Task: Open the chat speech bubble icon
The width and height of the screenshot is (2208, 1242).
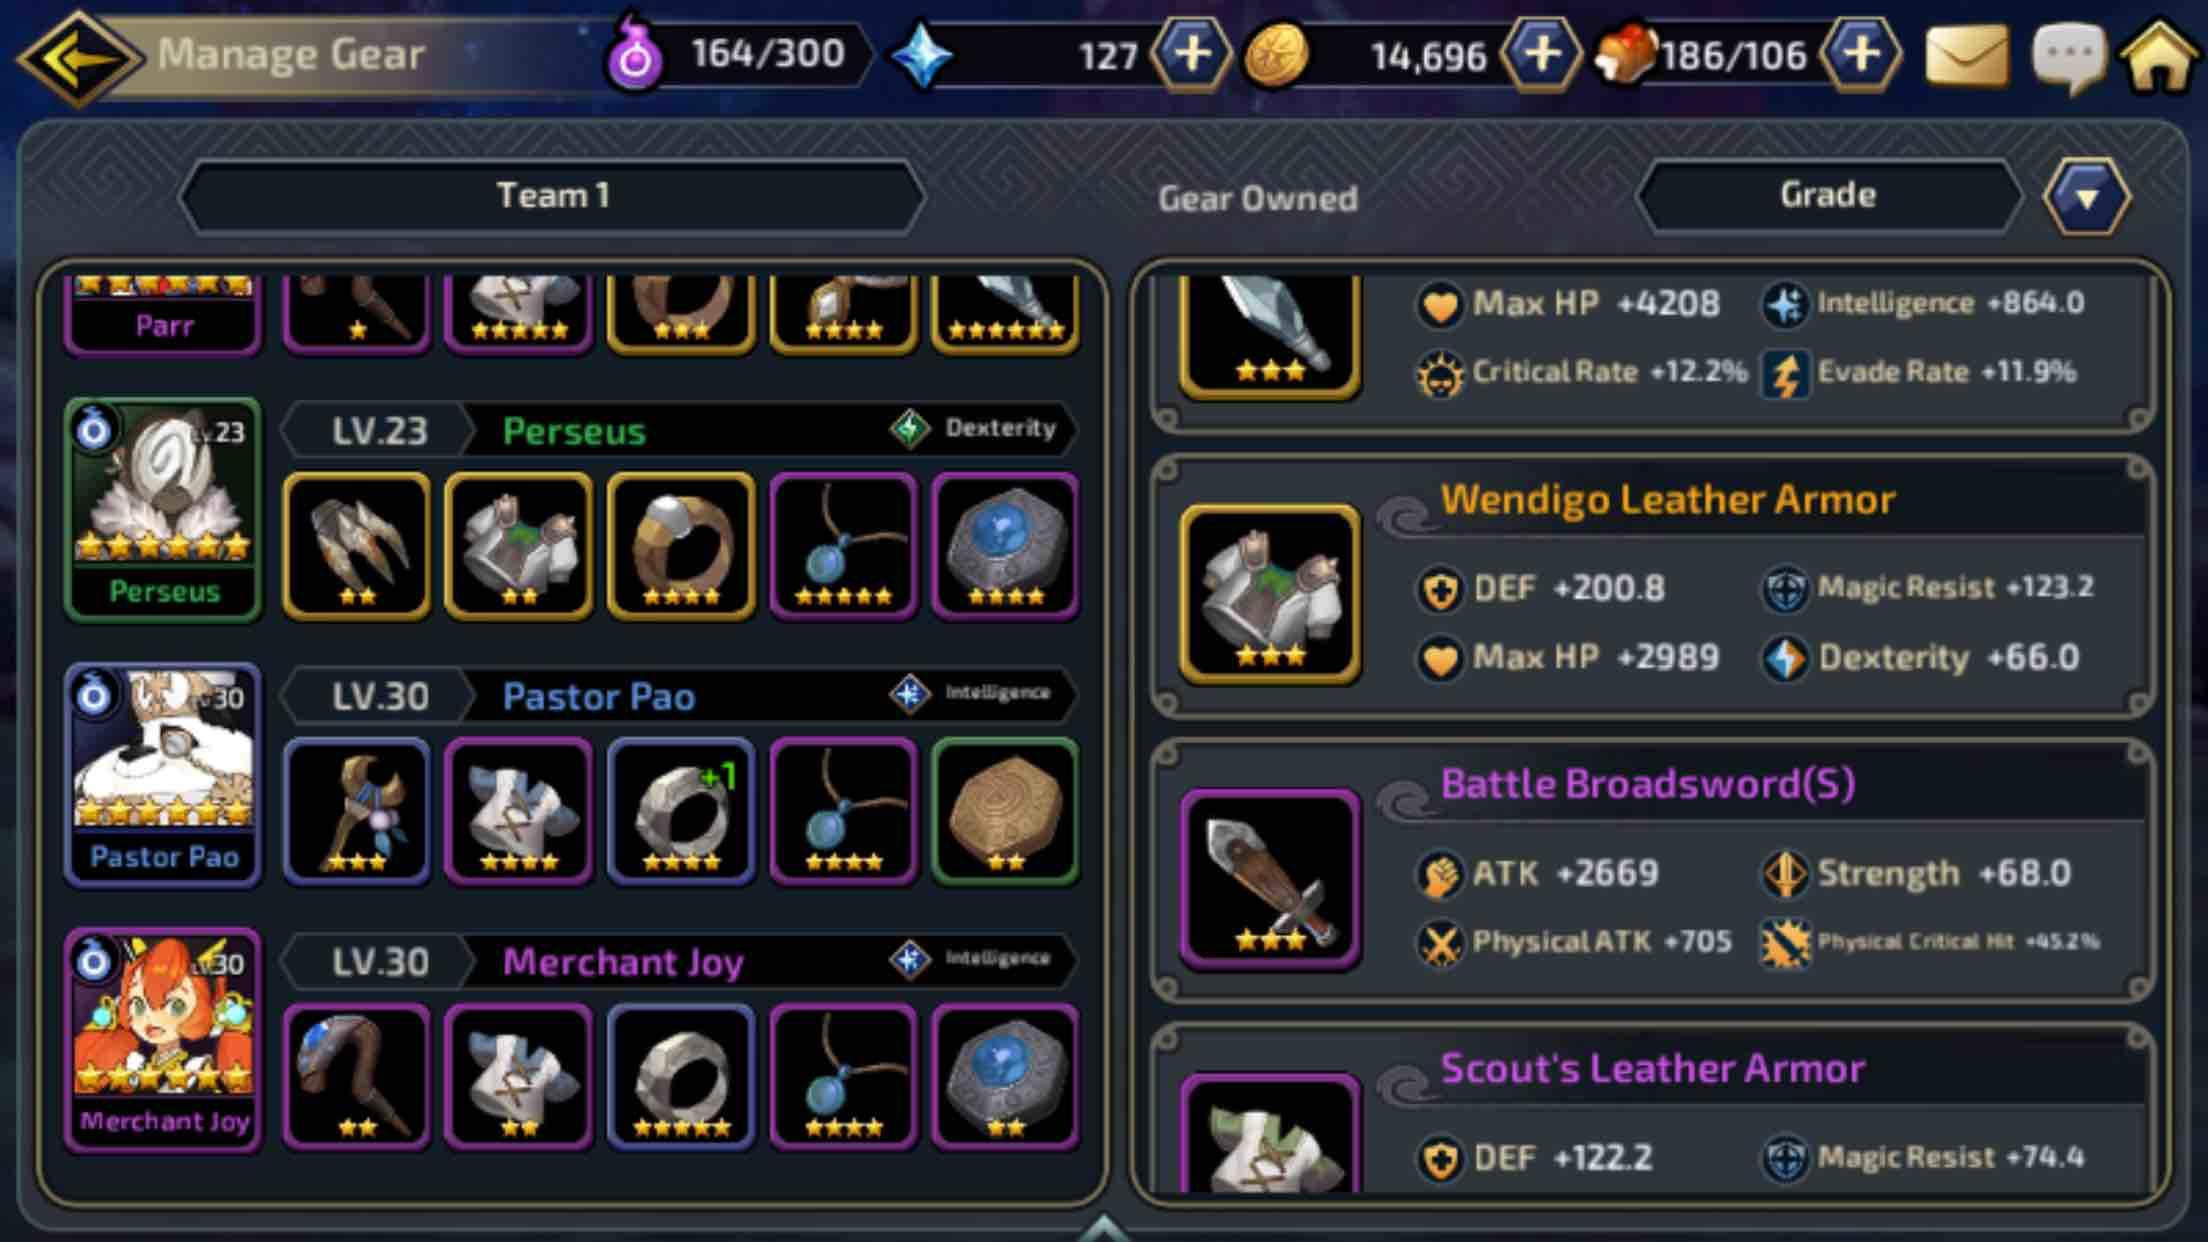Action: pyautogui.click(x=2069, y=55)
